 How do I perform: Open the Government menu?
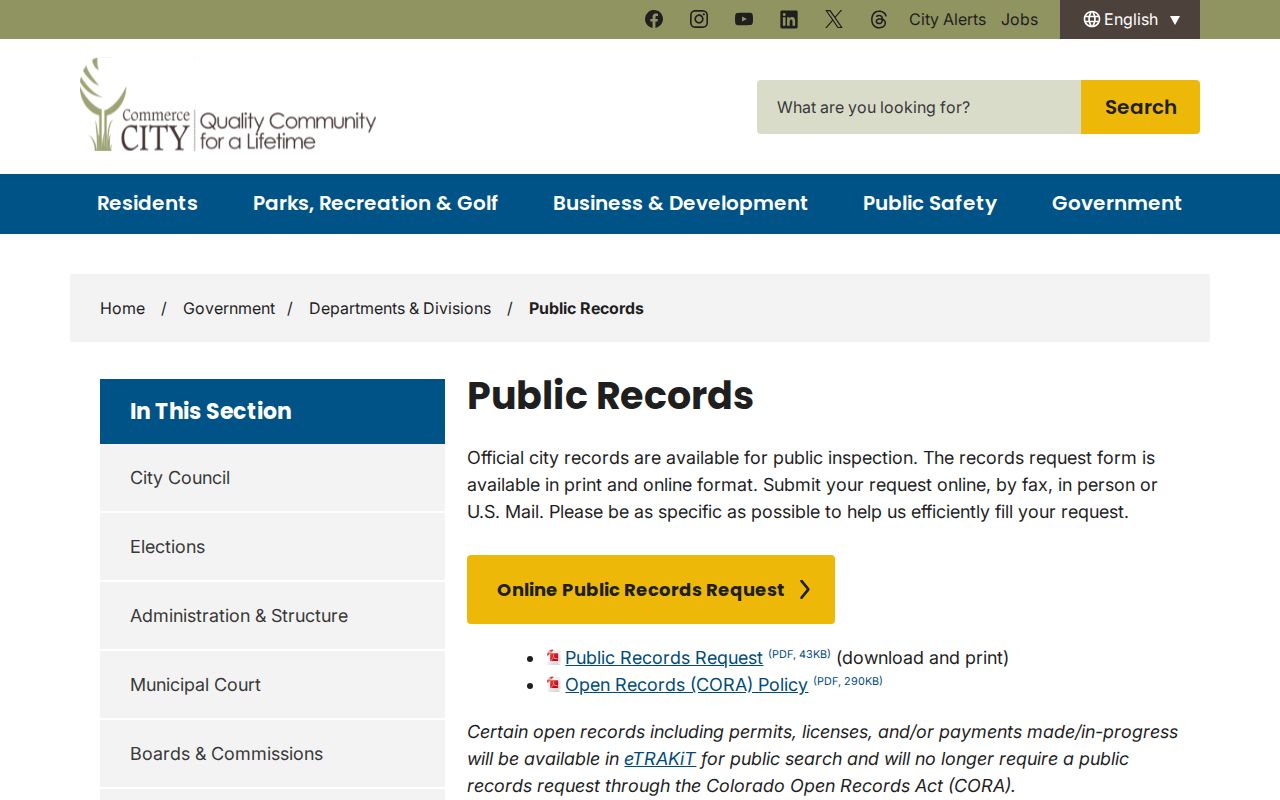[1117, 203]
